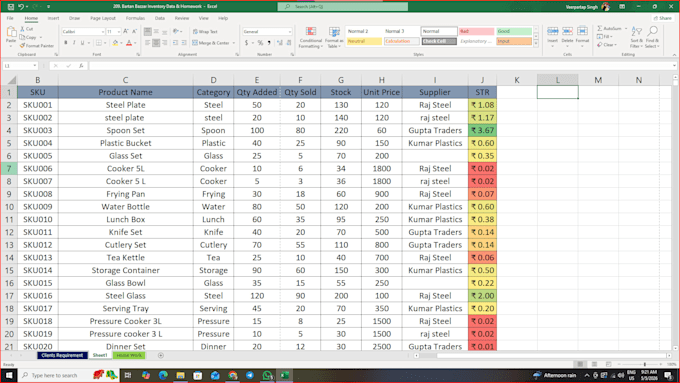Switch to the Insert tab
The width and height of the screenshot is (680, 383).
[x=53, y=18]
